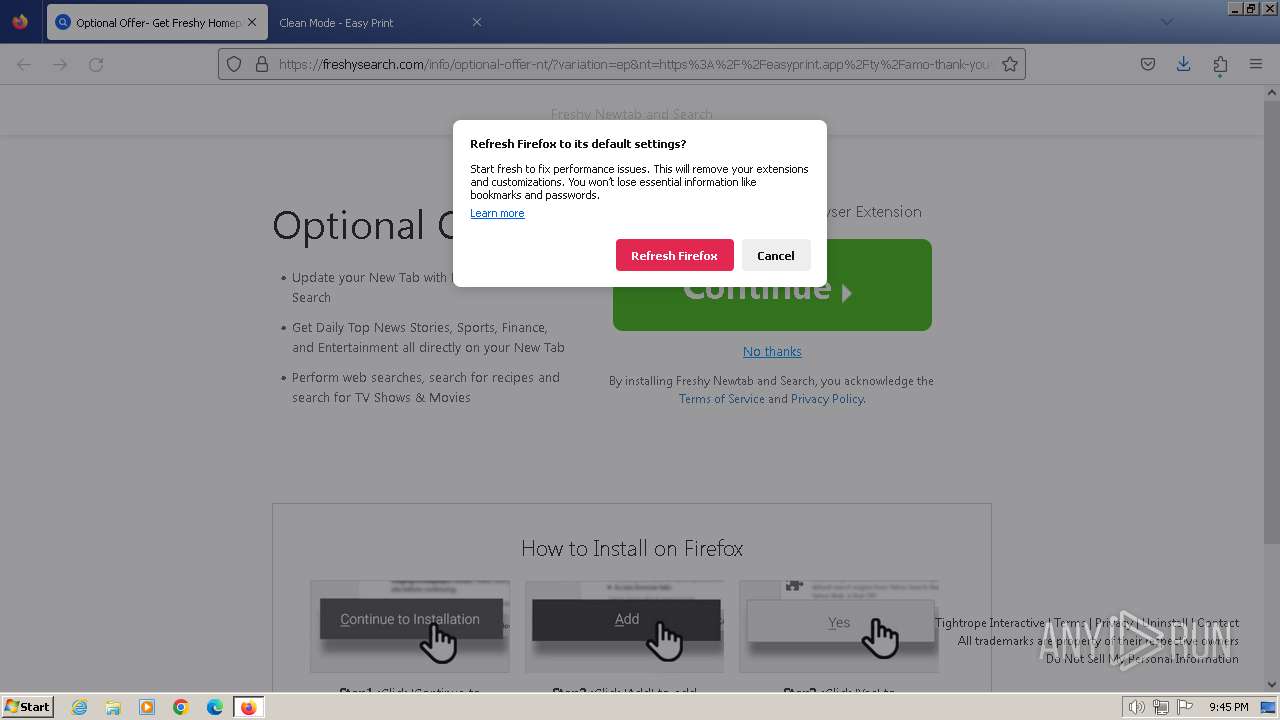Click the Refresh Firefox button
Viewport: 1280px width, 720px height.
pos(674,255)
